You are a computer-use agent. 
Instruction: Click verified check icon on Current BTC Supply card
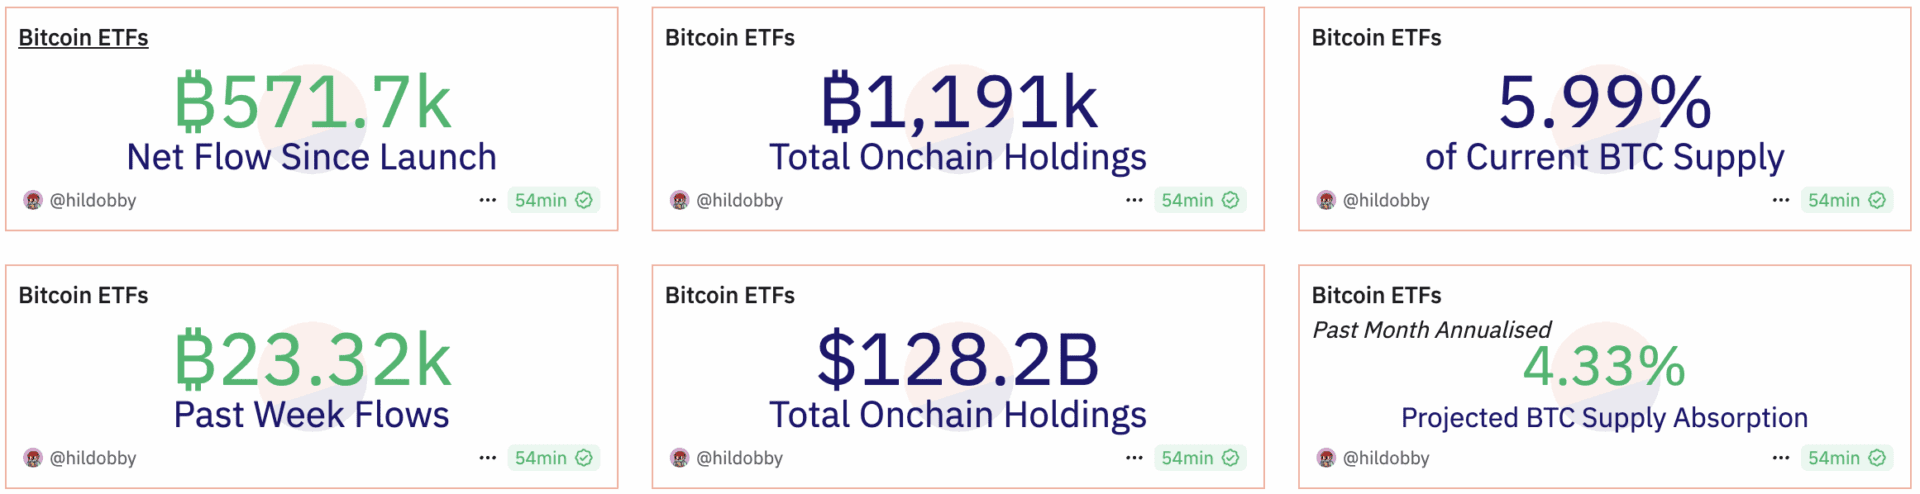click(x=1877, y=200)
